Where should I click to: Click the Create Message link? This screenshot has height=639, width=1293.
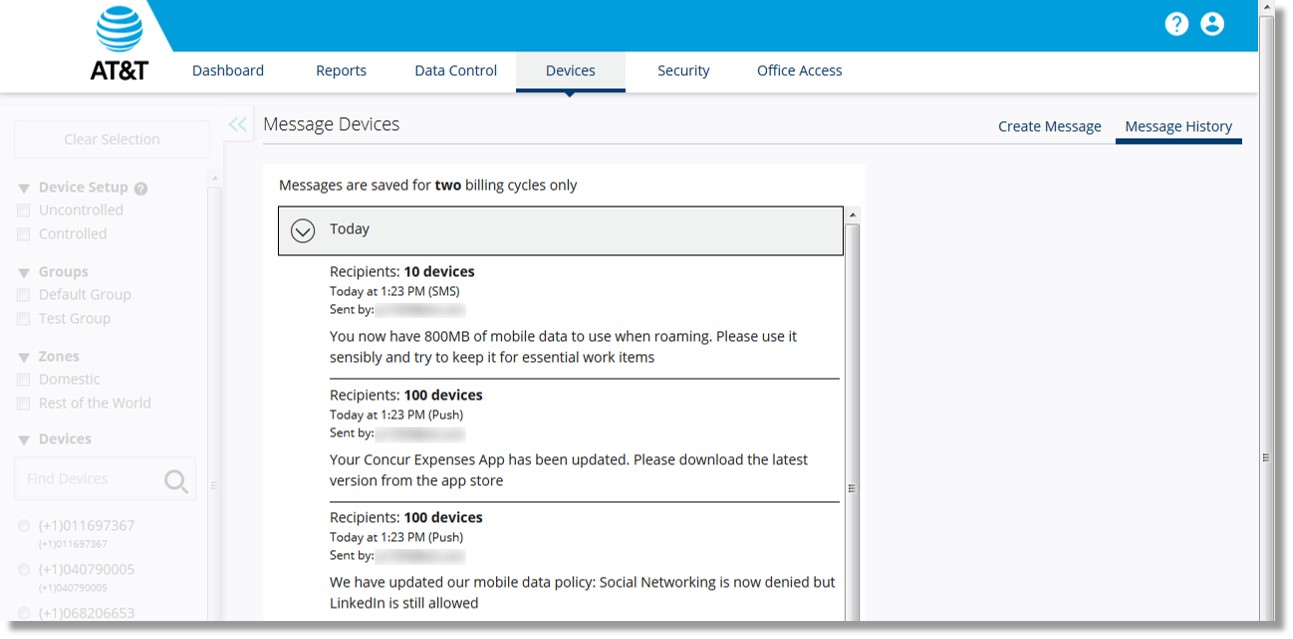coord(1049,126)
